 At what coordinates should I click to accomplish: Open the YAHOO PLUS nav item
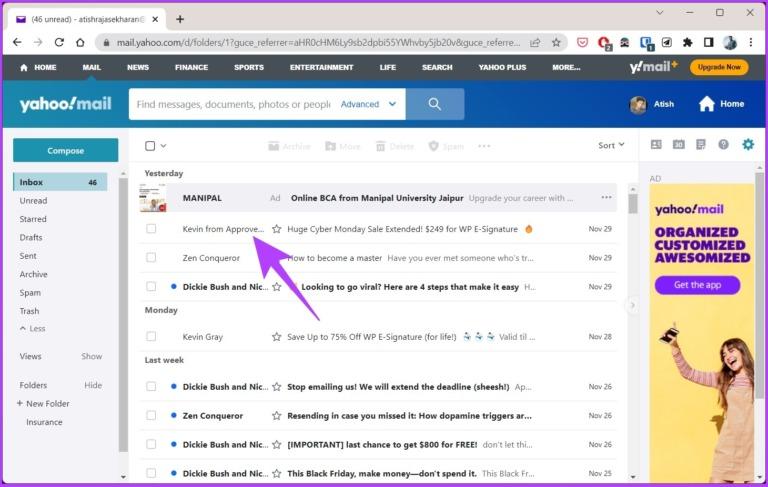pyautogui.click(x=502, y=67)
